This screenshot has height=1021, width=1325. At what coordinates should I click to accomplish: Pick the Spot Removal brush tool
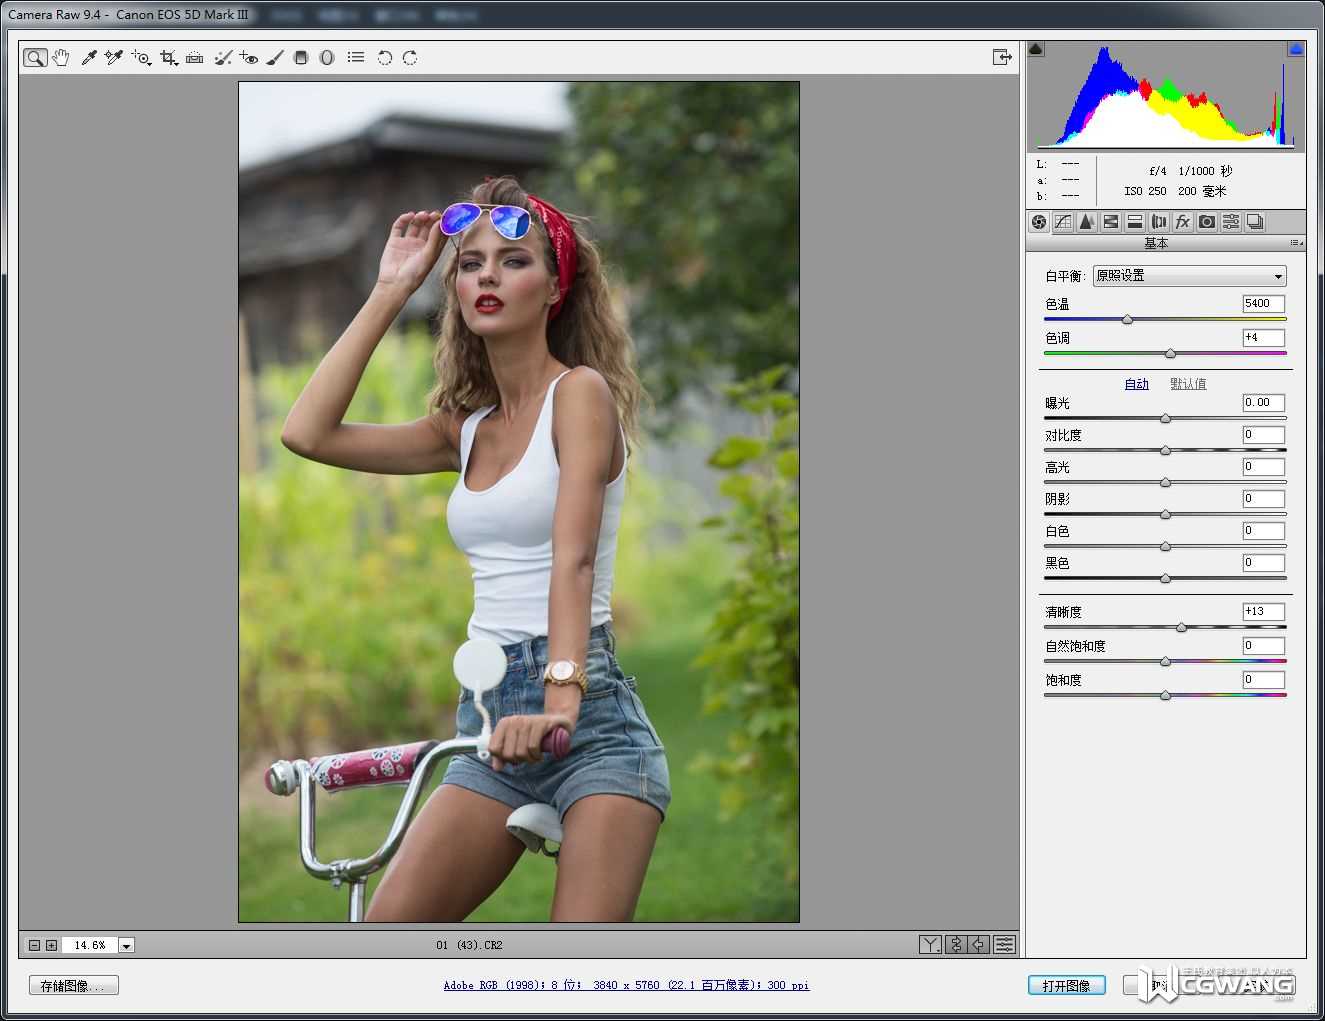(x=223, y=58)
